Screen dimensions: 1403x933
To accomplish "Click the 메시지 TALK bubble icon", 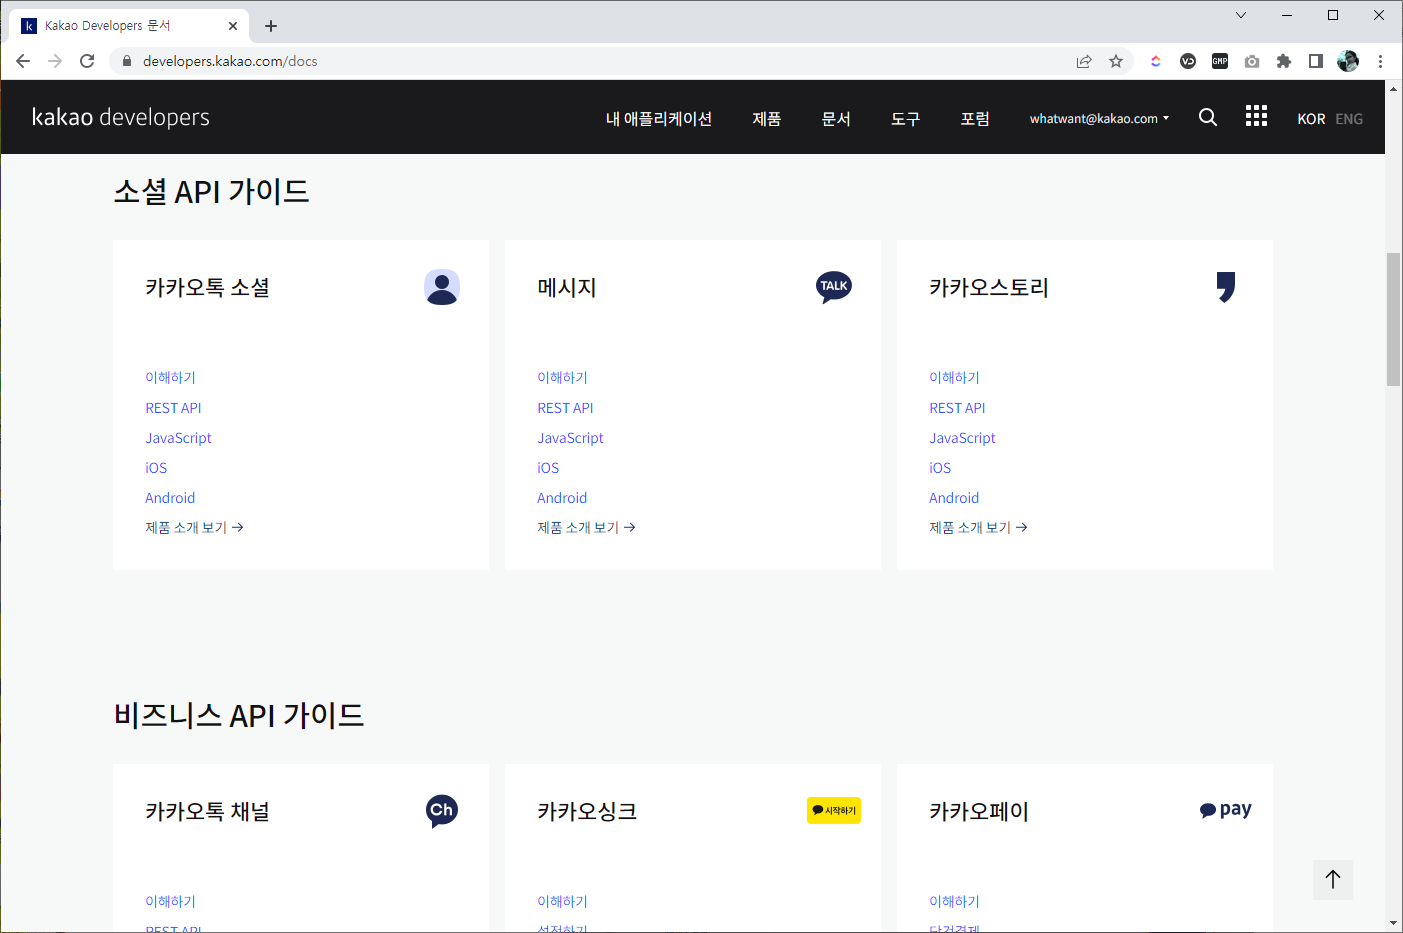I will [x=834, y=287].
